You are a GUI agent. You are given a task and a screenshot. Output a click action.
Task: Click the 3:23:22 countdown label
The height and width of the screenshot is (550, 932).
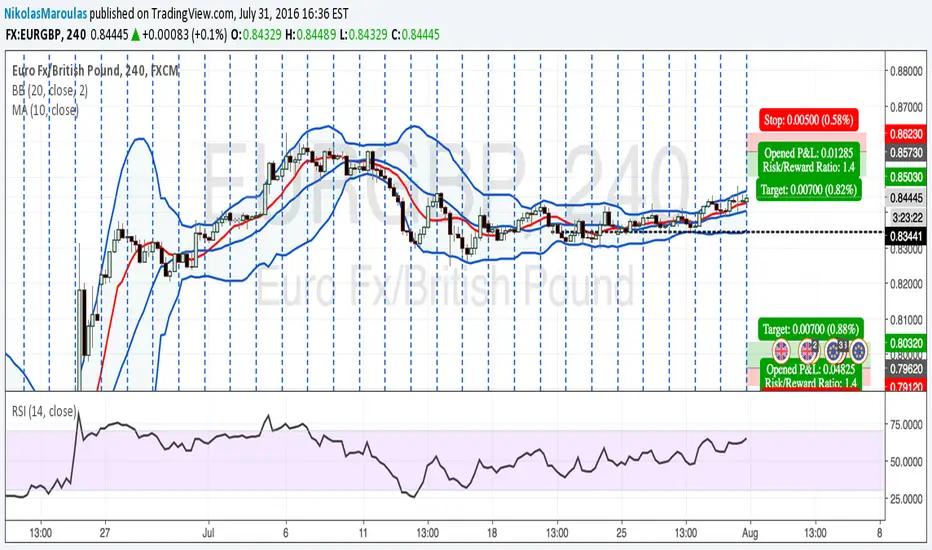[x=907, y=218]
